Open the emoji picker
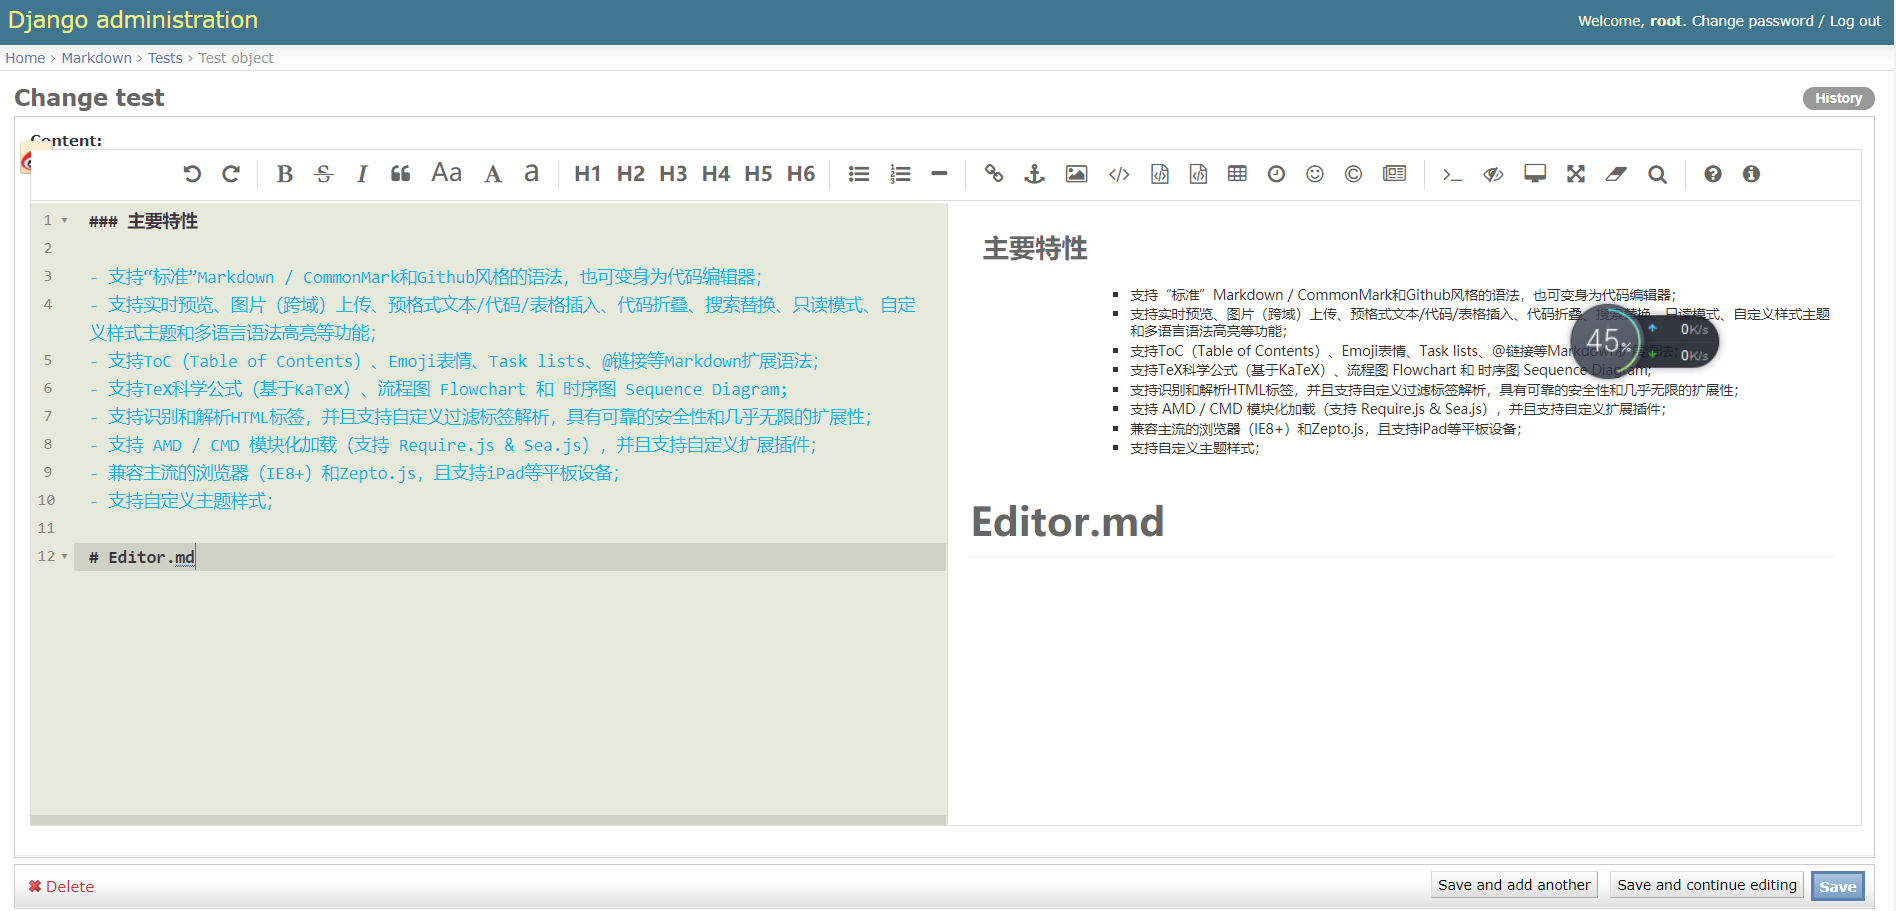Screen dimensions: 1896x911 pos(1315,174)
